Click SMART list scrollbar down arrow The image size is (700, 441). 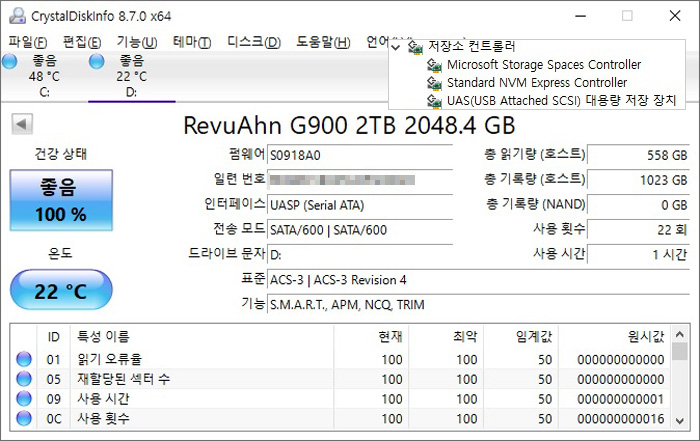tap(680, 420)
